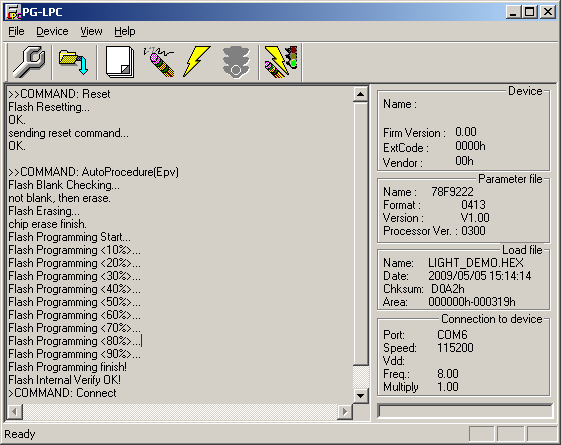
Task: Click the load file date 2009/05/05 15:14:14
Action: pyautogui.click(x=480, y=276)
